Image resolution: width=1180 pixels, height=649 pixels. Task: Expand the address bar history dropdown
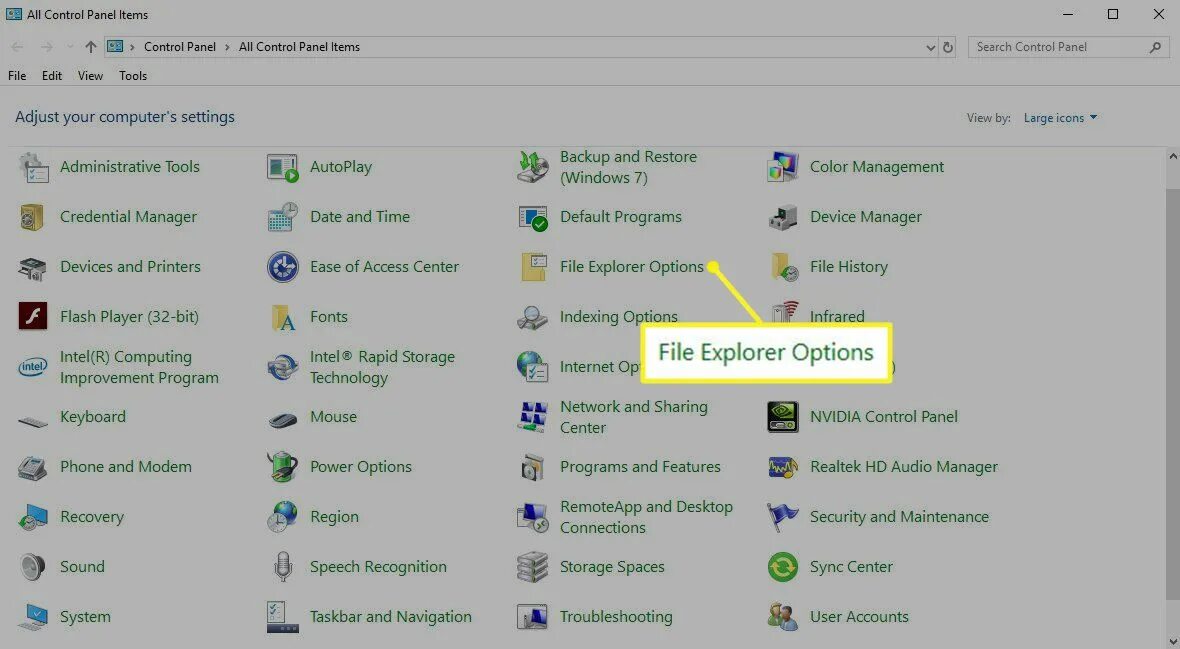(930, 47)
